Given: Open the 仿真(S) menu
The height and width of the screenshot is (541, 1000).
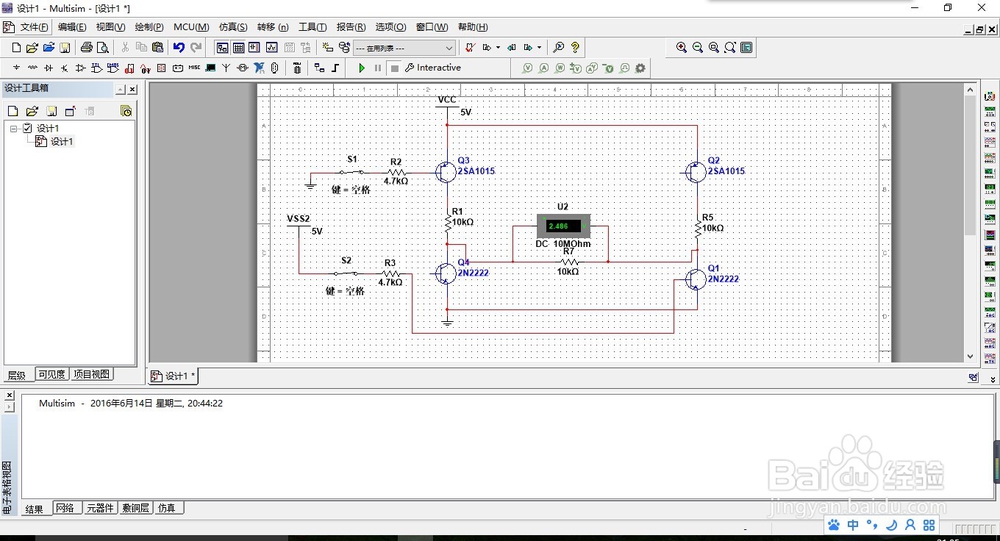Looking at the screenshot, I should click(x=233, y=27).
